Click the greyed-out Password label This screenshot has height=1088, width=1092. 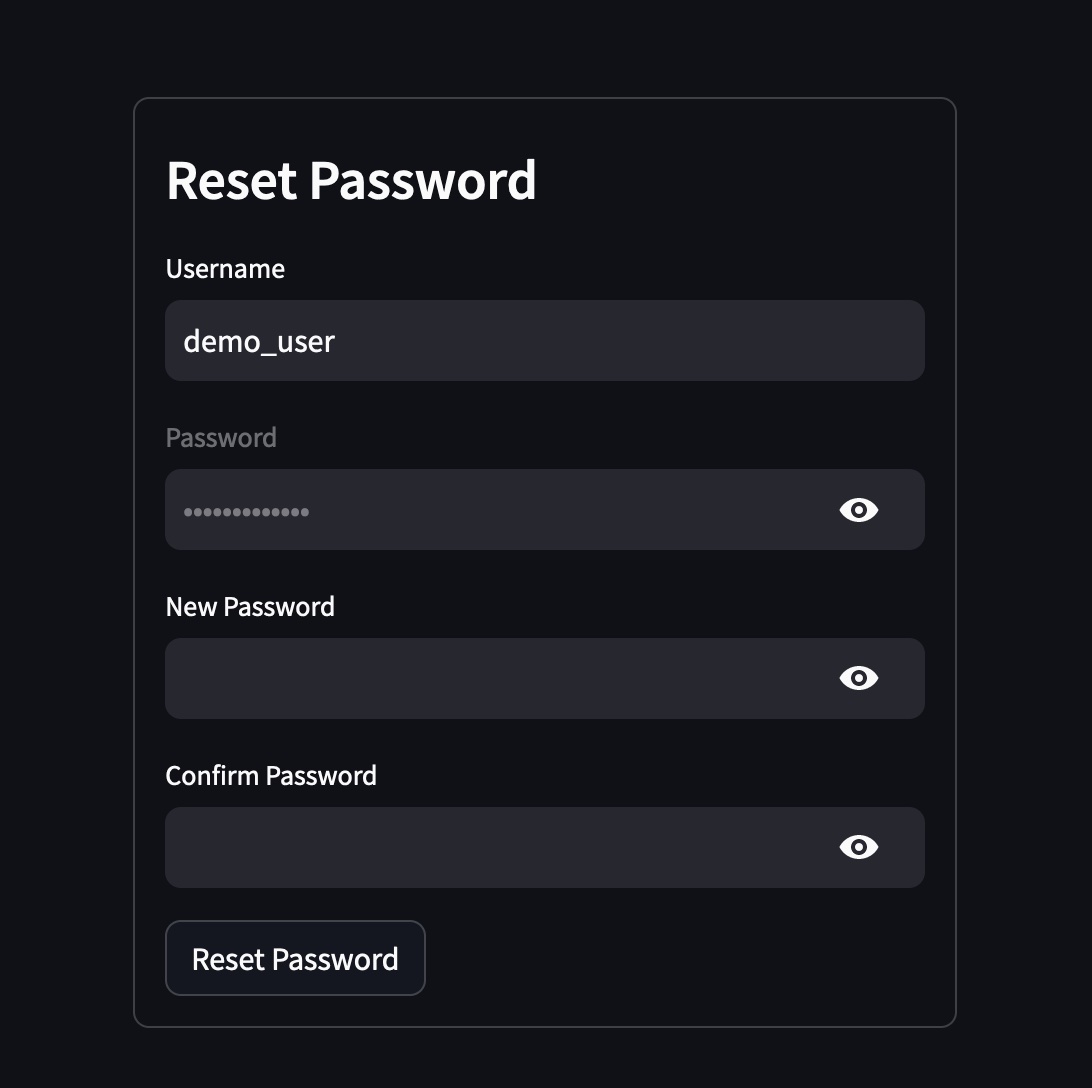point(221,438)
